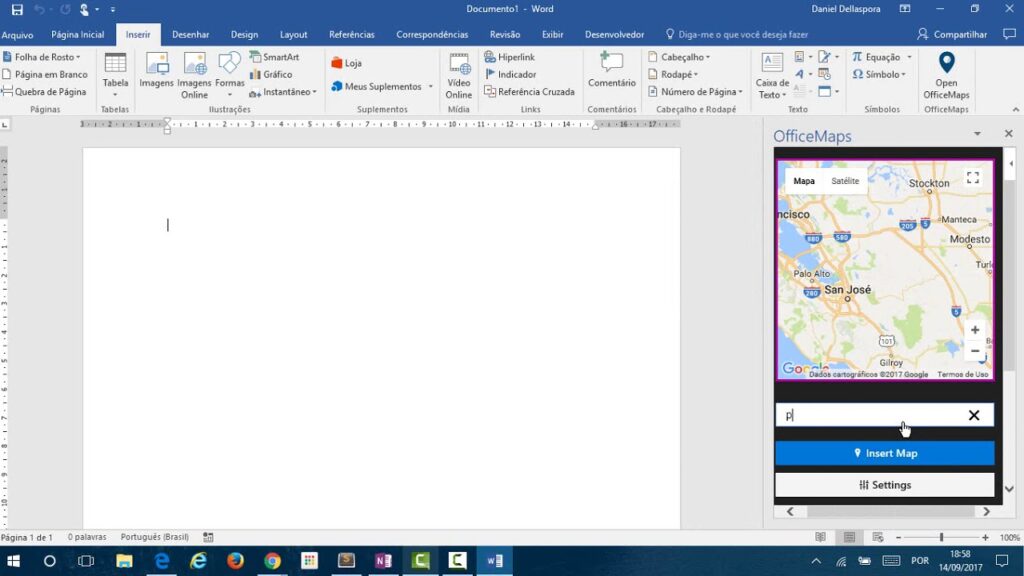The width and height of the screenshot is (1024, 576).
Task: Close the OfficeMaps task pane
Action: [x=1008, y=134]
